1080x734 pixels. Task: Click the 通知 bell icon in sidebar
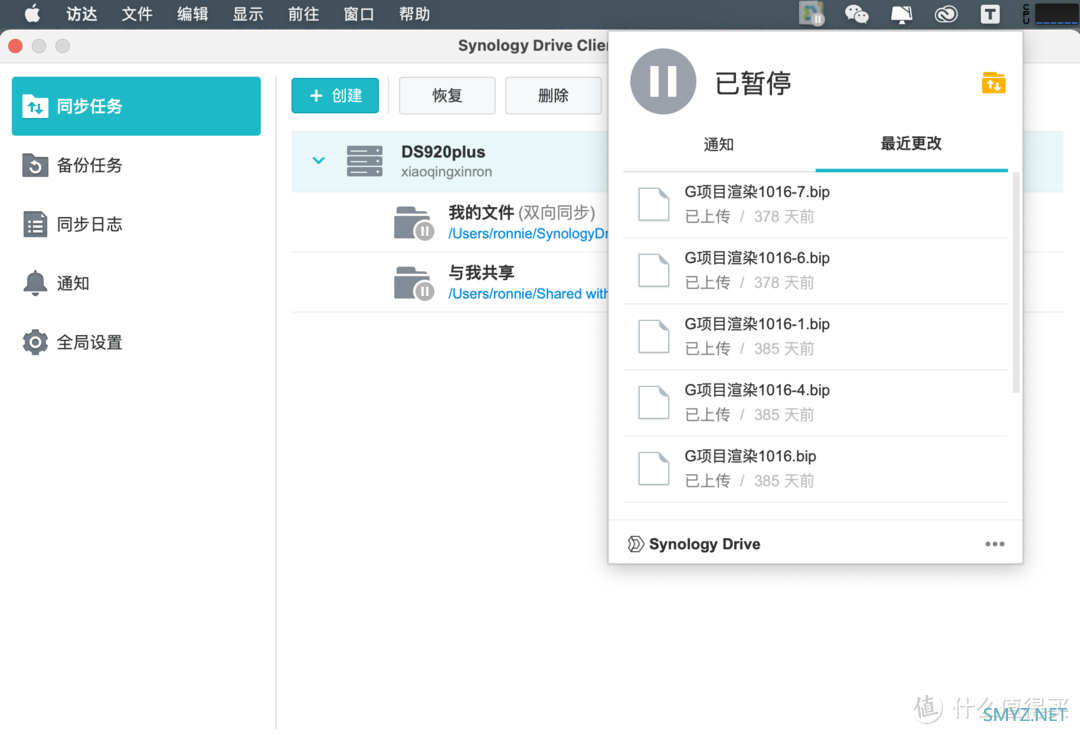35,283
